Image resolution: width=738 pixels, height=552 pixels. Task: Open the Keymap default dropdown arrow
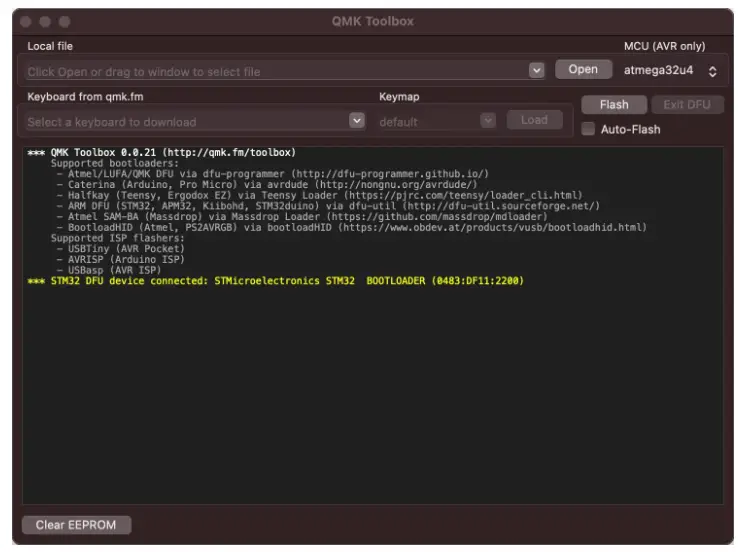488,120
